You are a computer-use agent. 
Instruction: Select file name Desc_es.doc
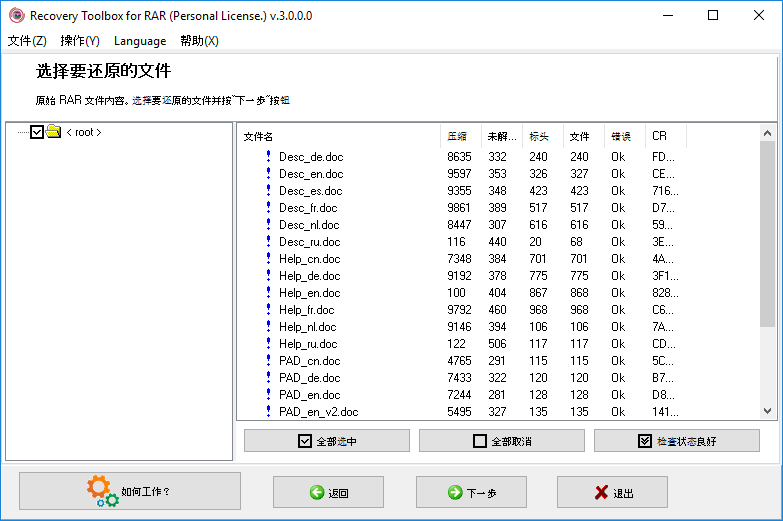coord(311,191)
